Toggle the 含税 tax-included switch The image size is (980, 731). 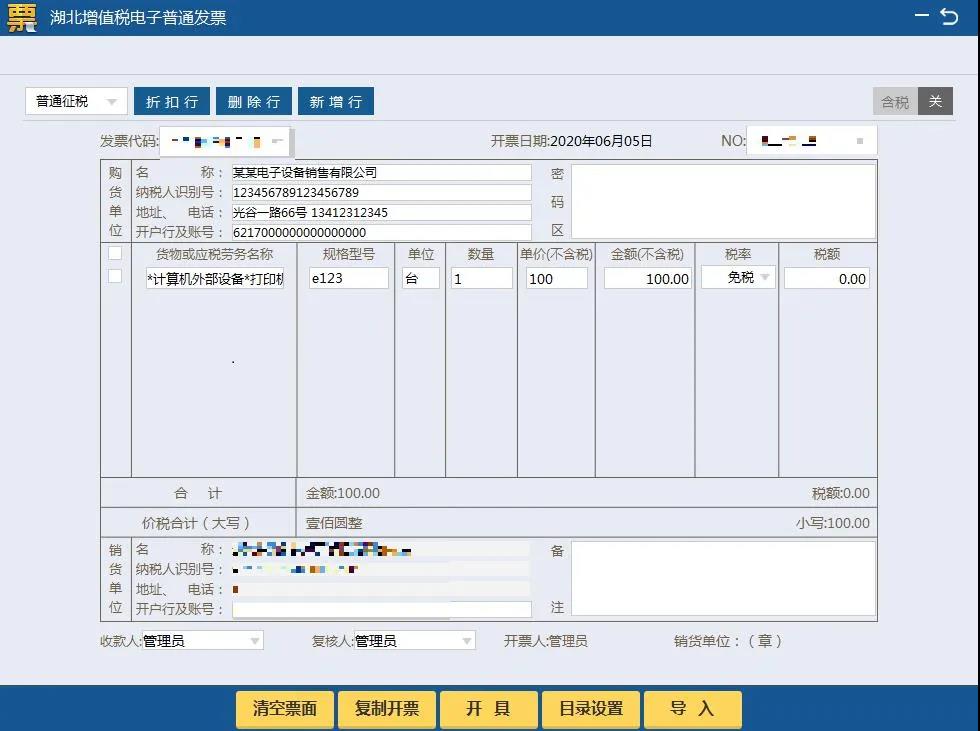[895, 100]
